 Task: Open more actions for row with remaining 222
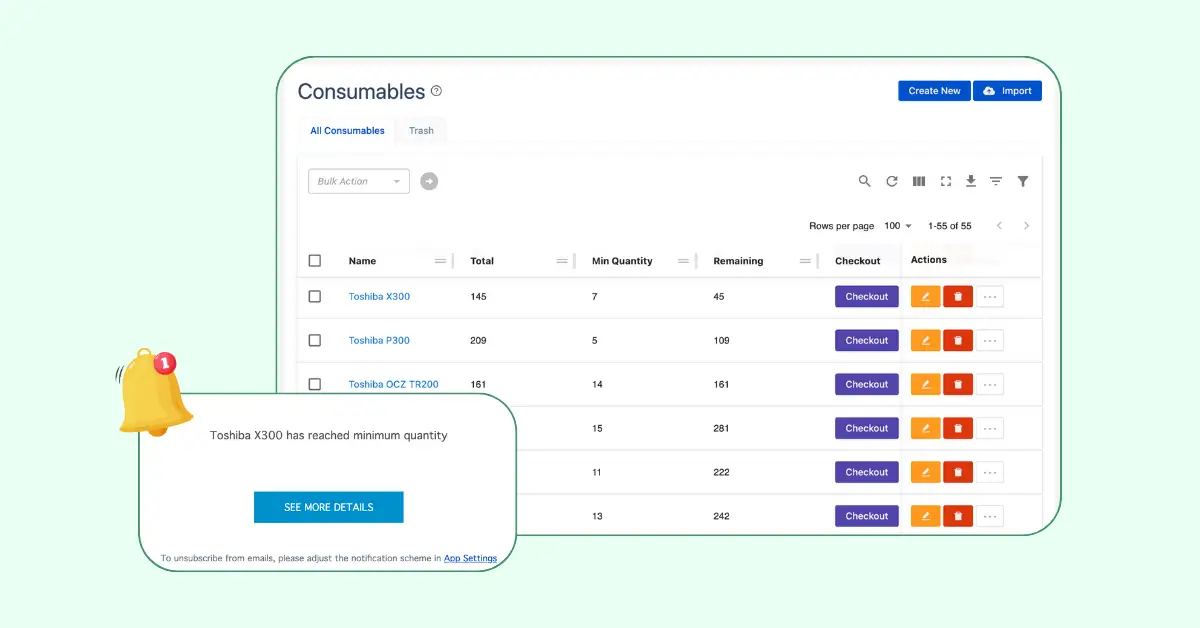click(990, 472)
